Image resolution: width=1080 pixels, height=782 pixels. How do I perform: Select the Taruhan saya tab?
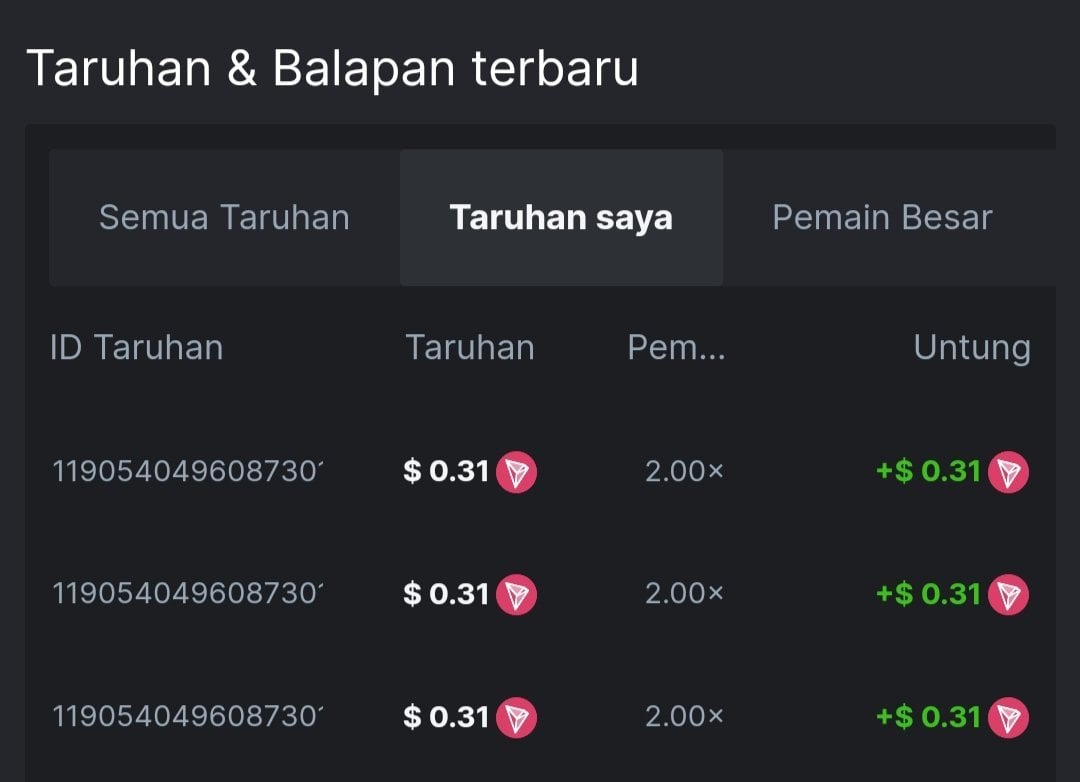click(561, 218)
